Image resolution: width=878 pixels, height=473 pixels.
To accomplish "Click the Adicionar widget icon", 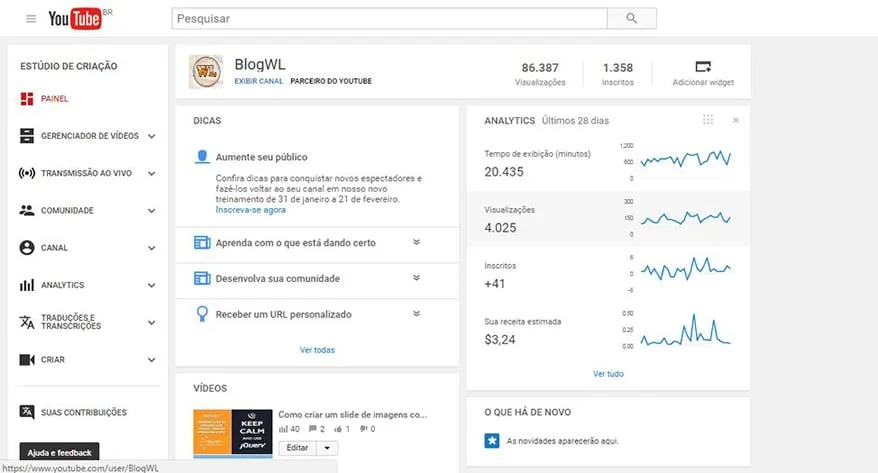I will coord(703,67).
